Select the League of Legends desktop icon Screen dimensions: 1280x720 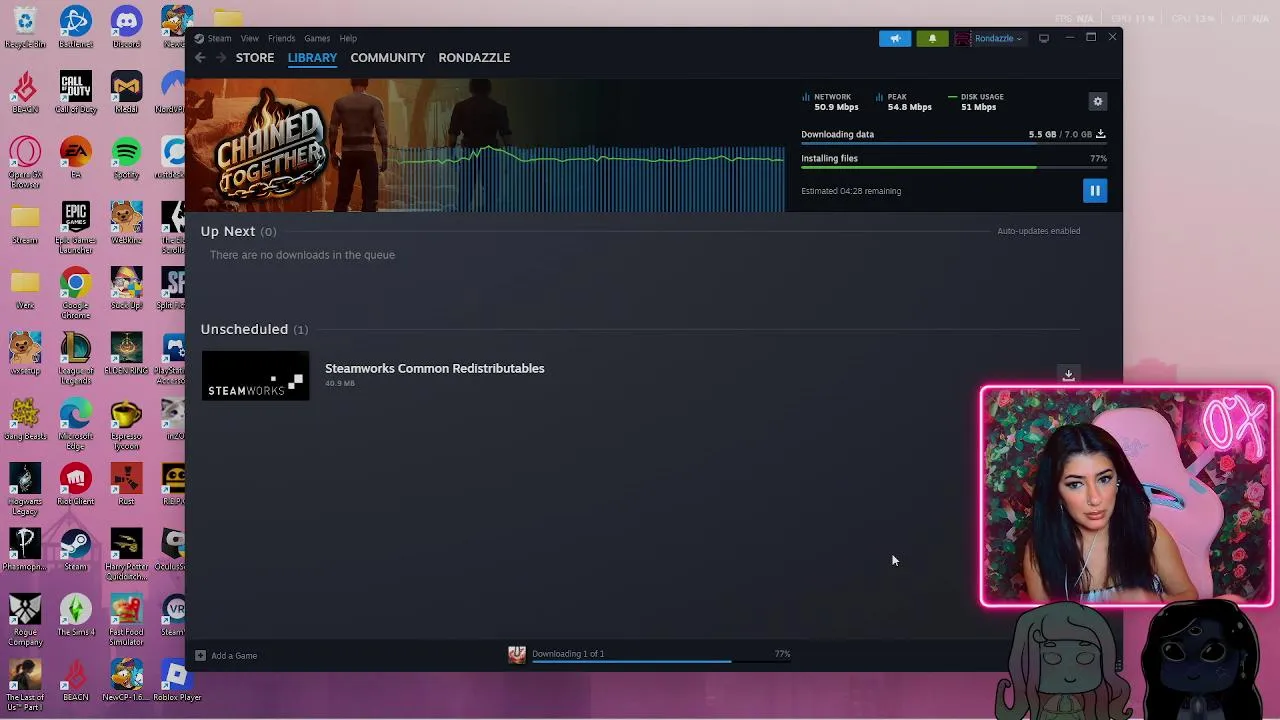coord(75,359)
